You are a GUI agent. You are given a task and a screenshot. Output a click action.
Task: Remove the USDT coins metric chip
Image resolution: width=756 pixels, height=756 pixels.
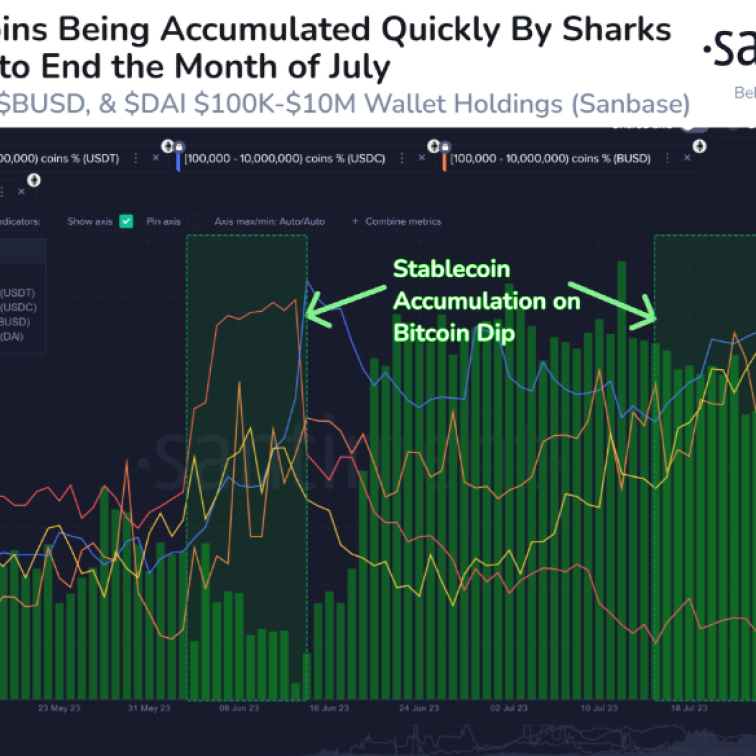coord(155,158)
